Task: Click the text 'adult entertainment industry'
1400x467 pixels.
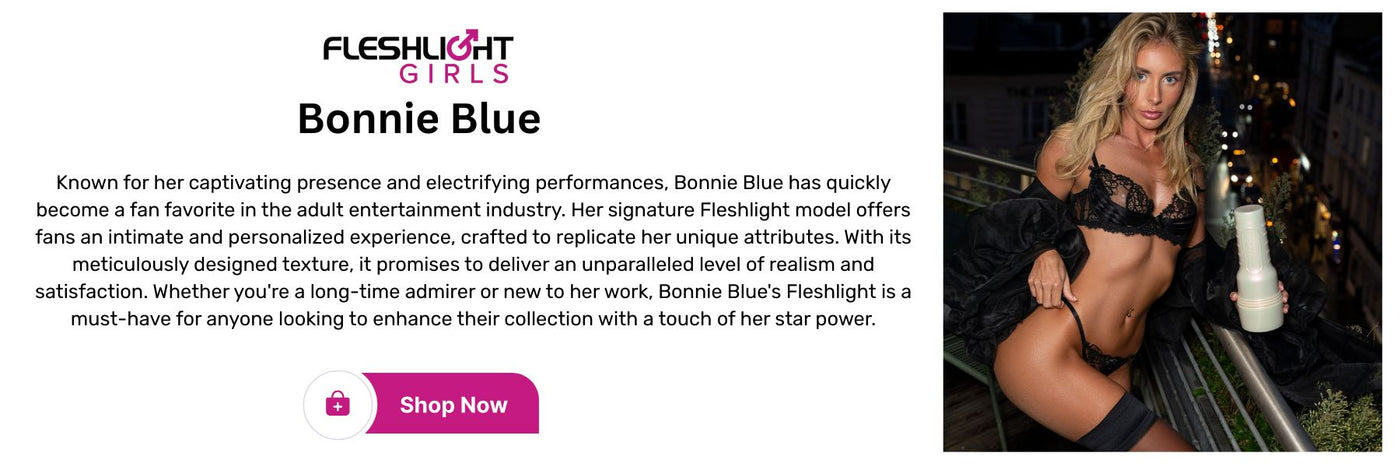Action: tap(438, 211)
